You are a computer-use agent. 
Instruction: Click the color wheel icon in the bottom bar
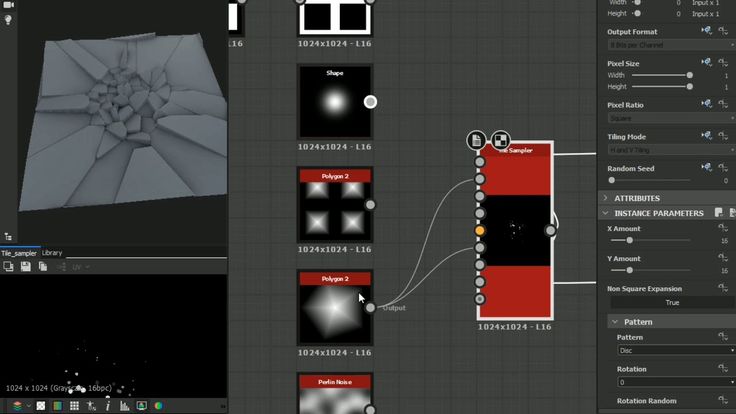click(x=158, y=406)
